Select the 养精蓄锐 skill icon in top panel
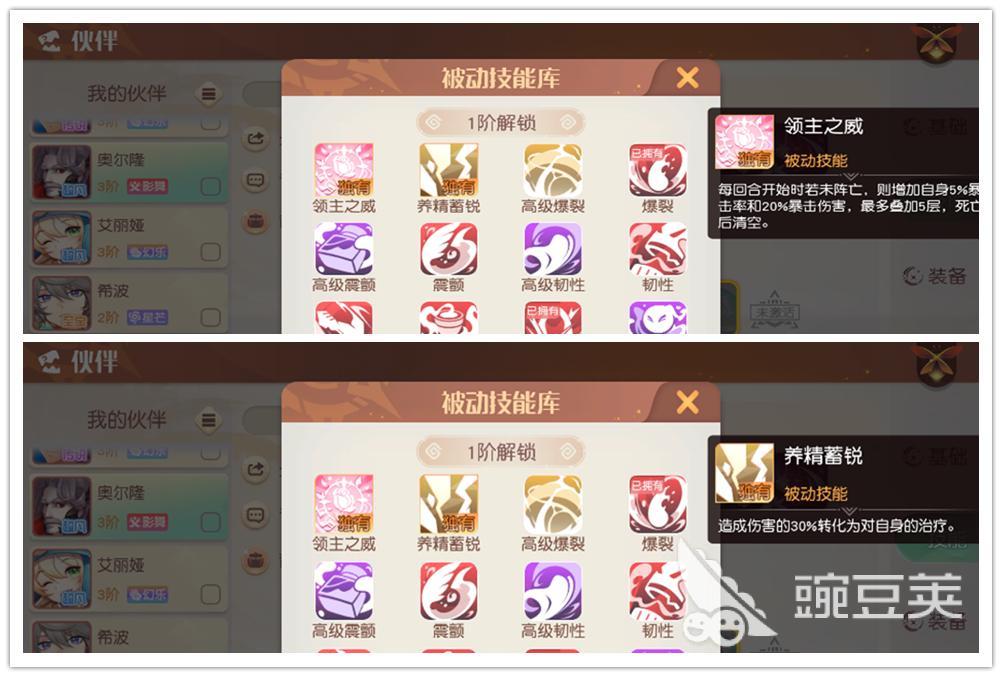Screen dimensions: 1002x677 (448, 171)
